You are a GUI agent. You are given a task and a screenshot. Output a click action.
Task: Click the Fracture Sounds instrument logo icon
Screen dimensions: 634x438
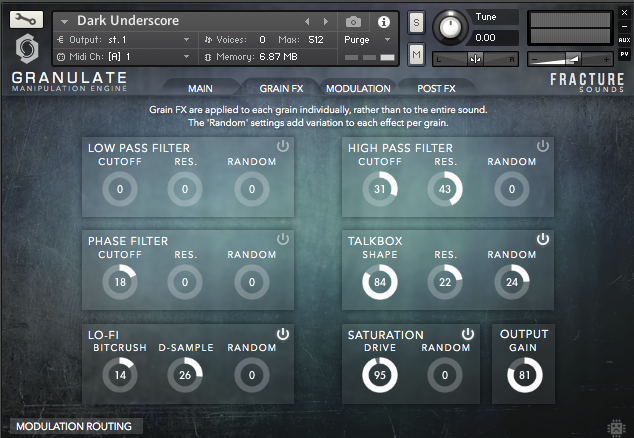pyautogui.click(x=26, y=50)
